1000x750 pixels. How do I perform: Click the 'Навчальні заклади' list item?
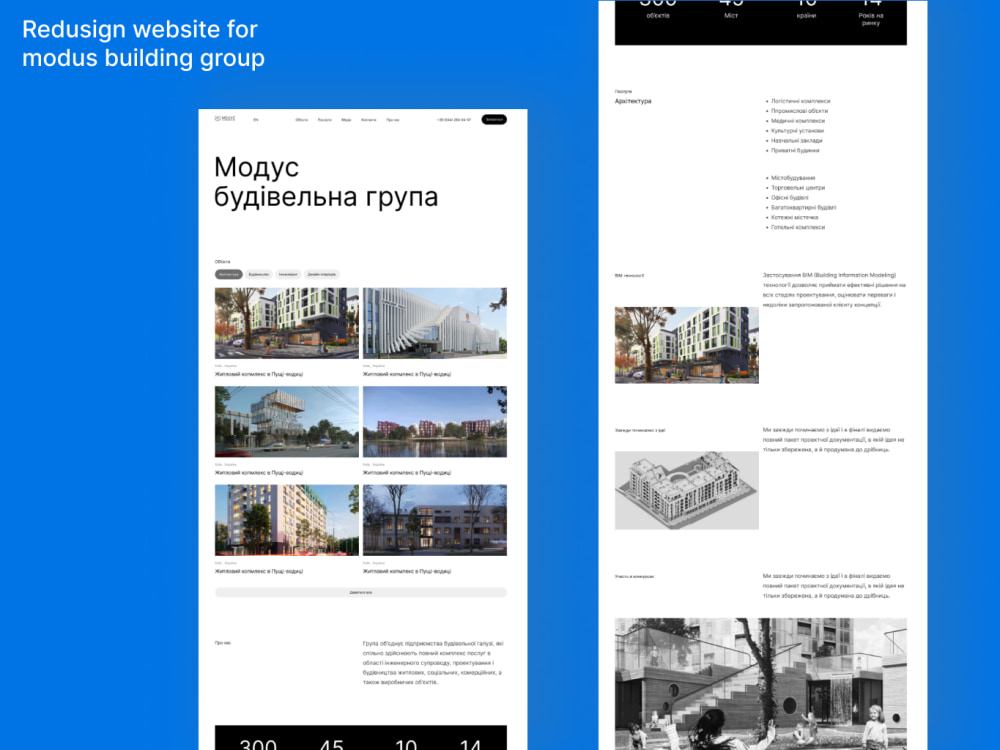pos(796,140)
